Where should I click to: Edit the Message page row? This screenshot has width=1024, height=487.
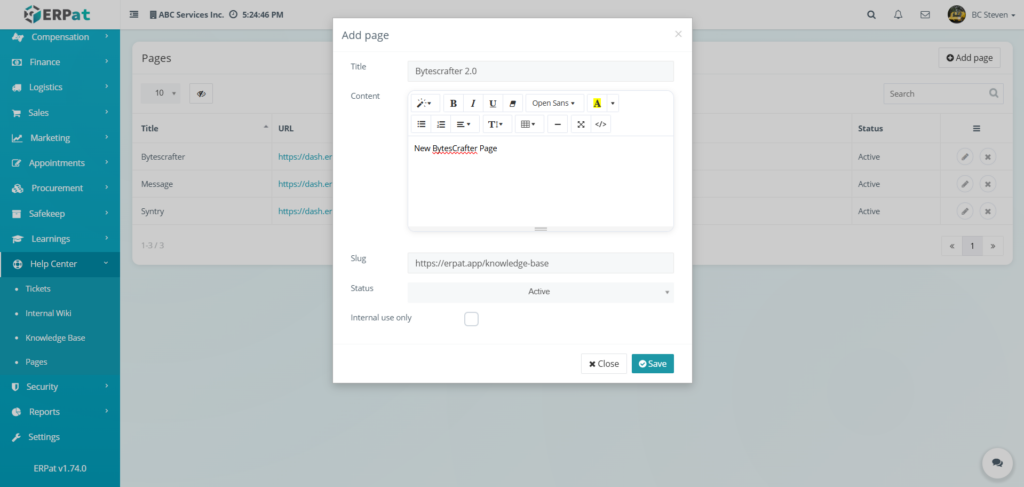click(965, 184)
